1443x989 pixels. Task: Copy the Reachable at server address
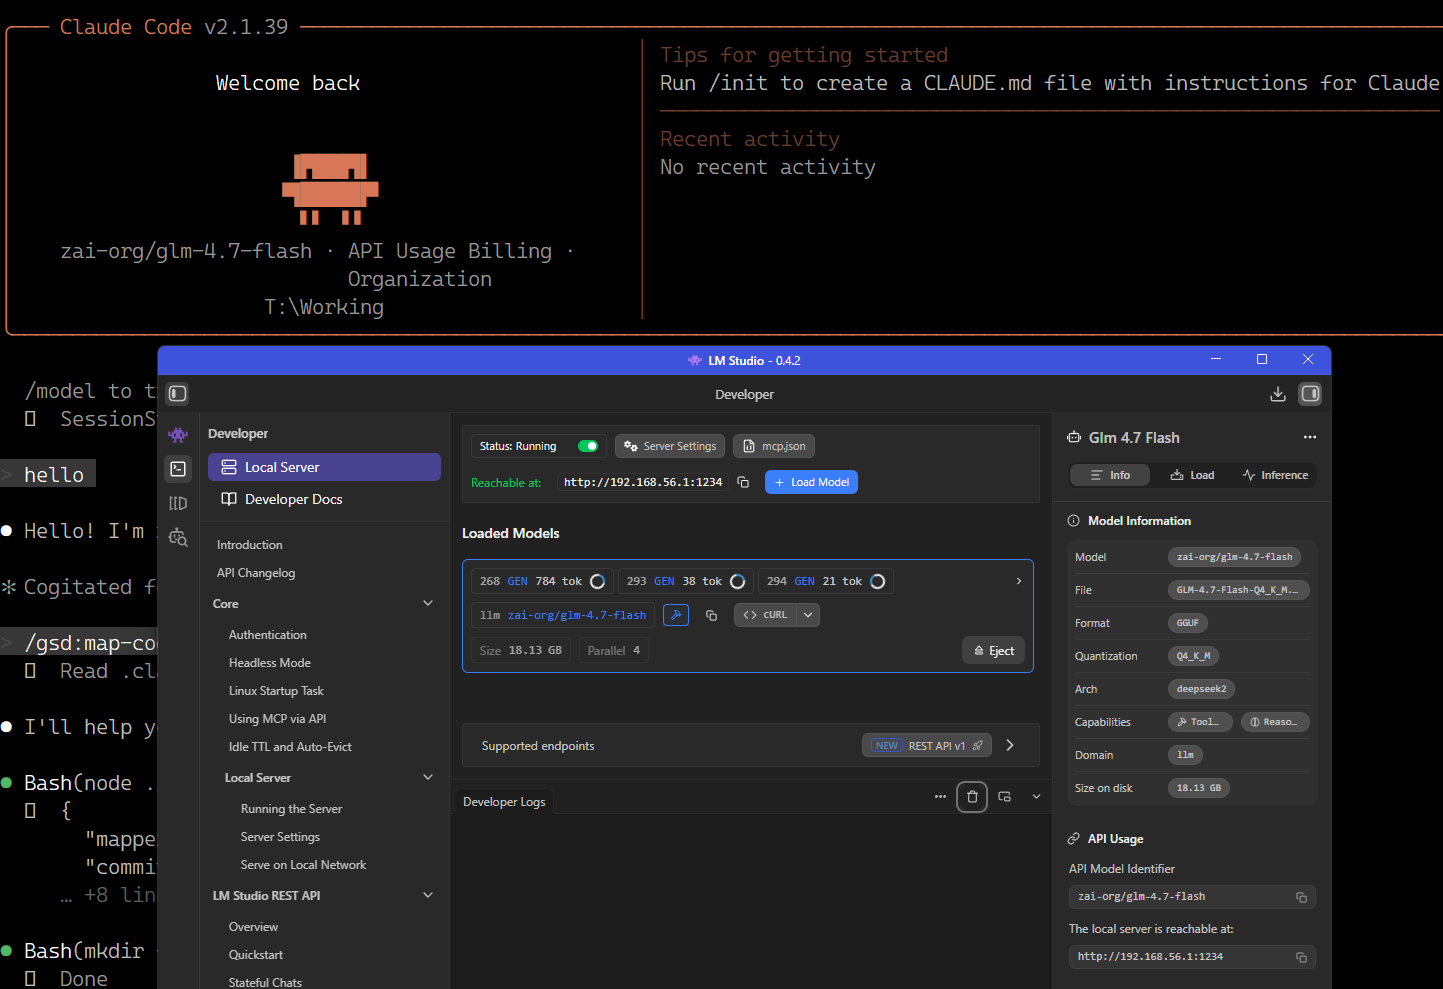pos(743,482)
